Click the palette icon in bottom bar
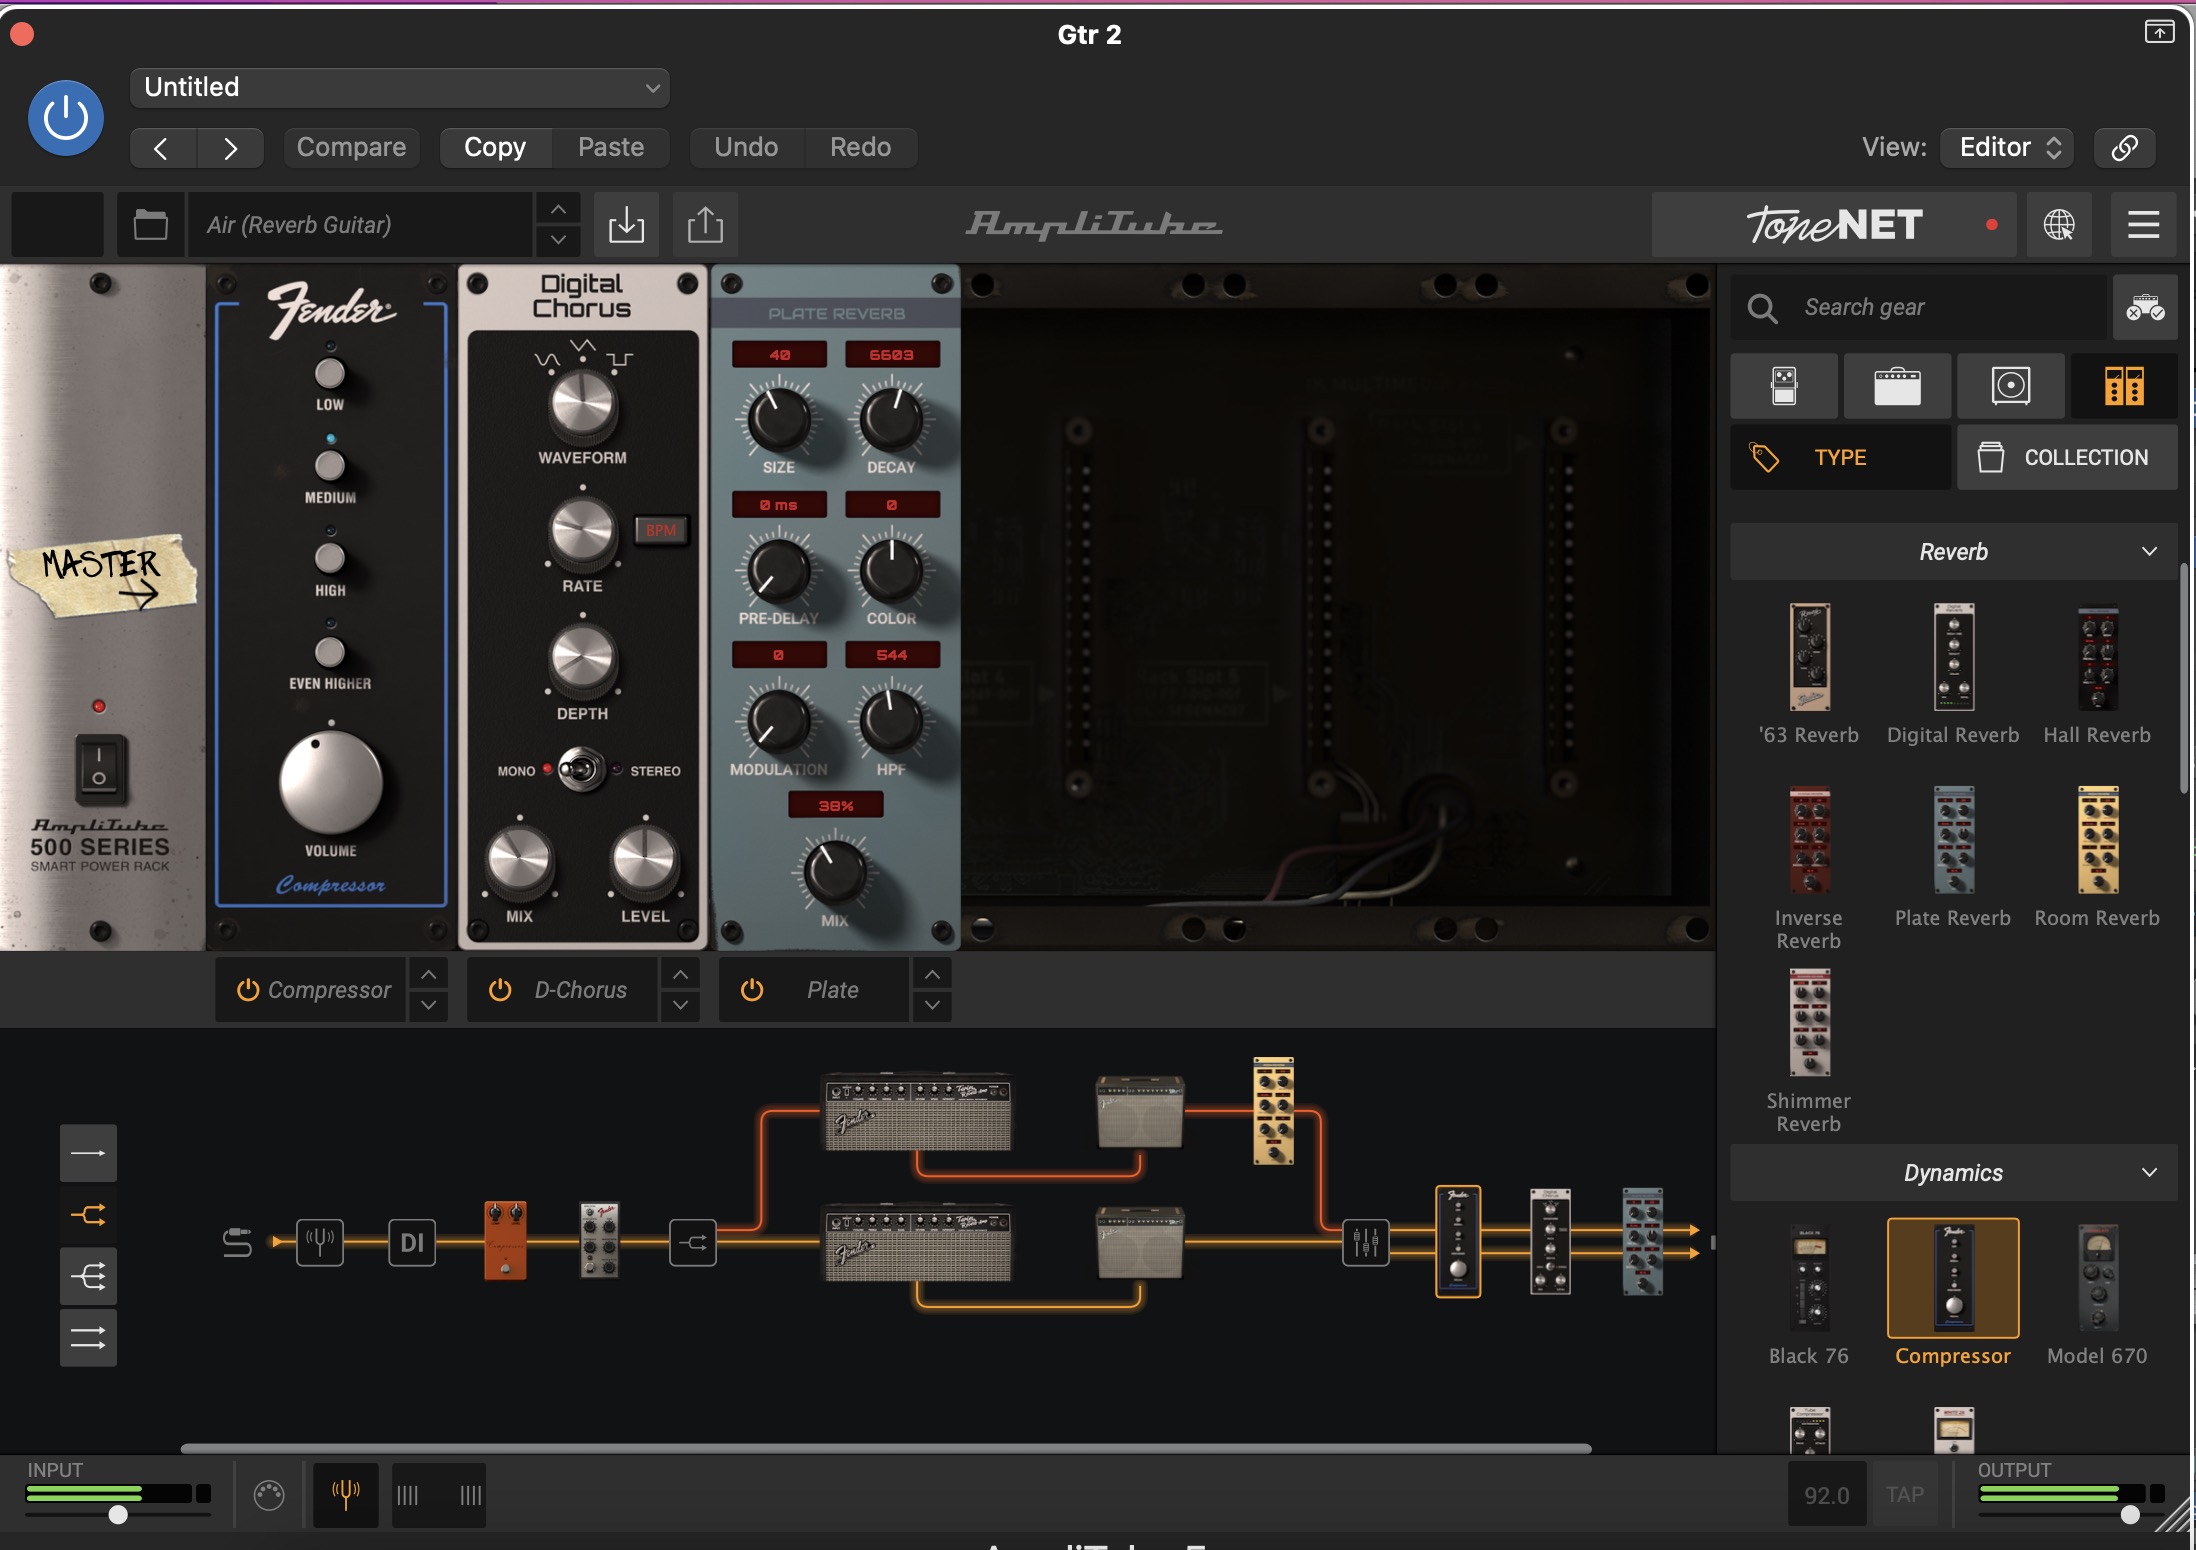2196x1550 pixels. pyautogui.click(x=269, y=1495)
